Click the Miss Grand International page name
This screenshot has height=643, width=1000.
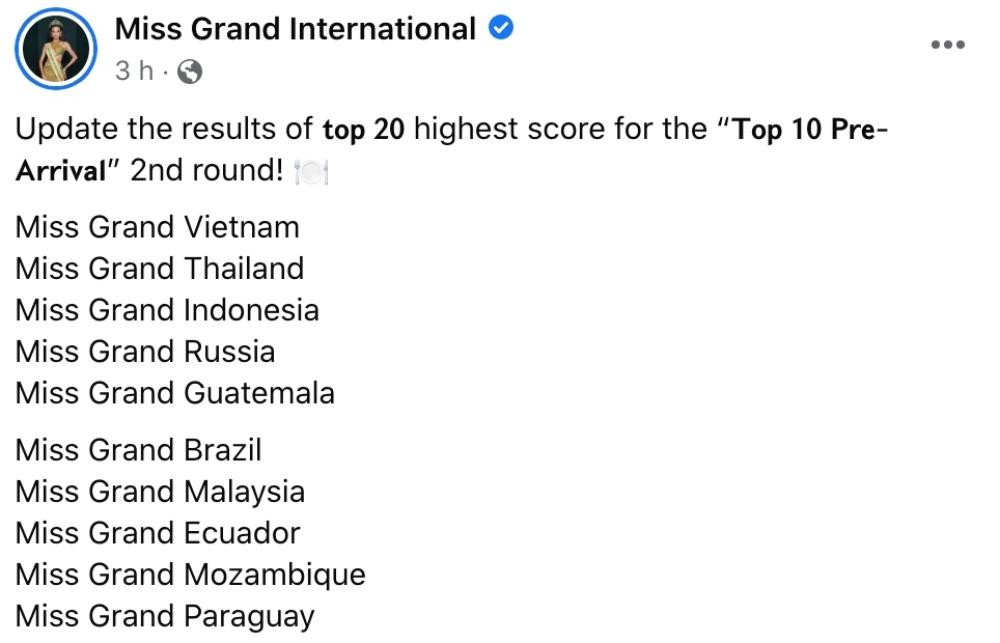295,30
